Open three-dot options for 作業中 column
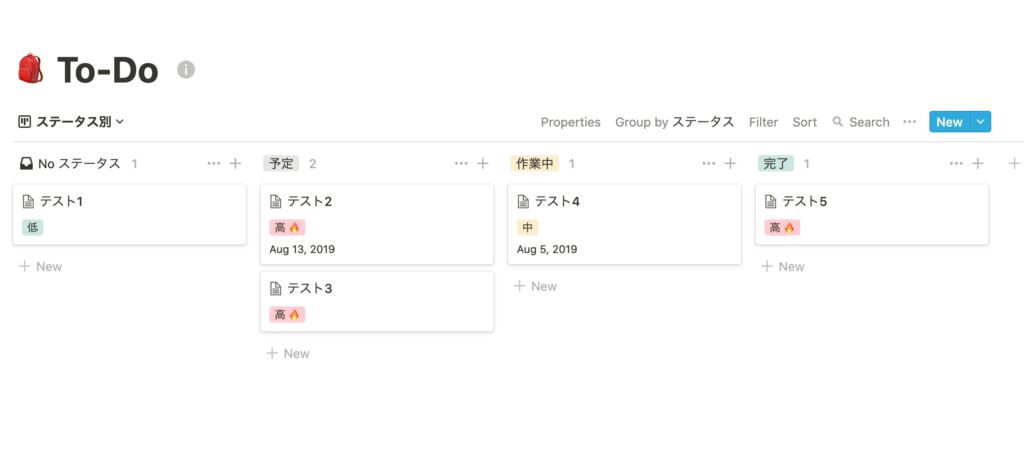Image resolution: width=1024 pixels, height=454 pixels. click(709, 163)
